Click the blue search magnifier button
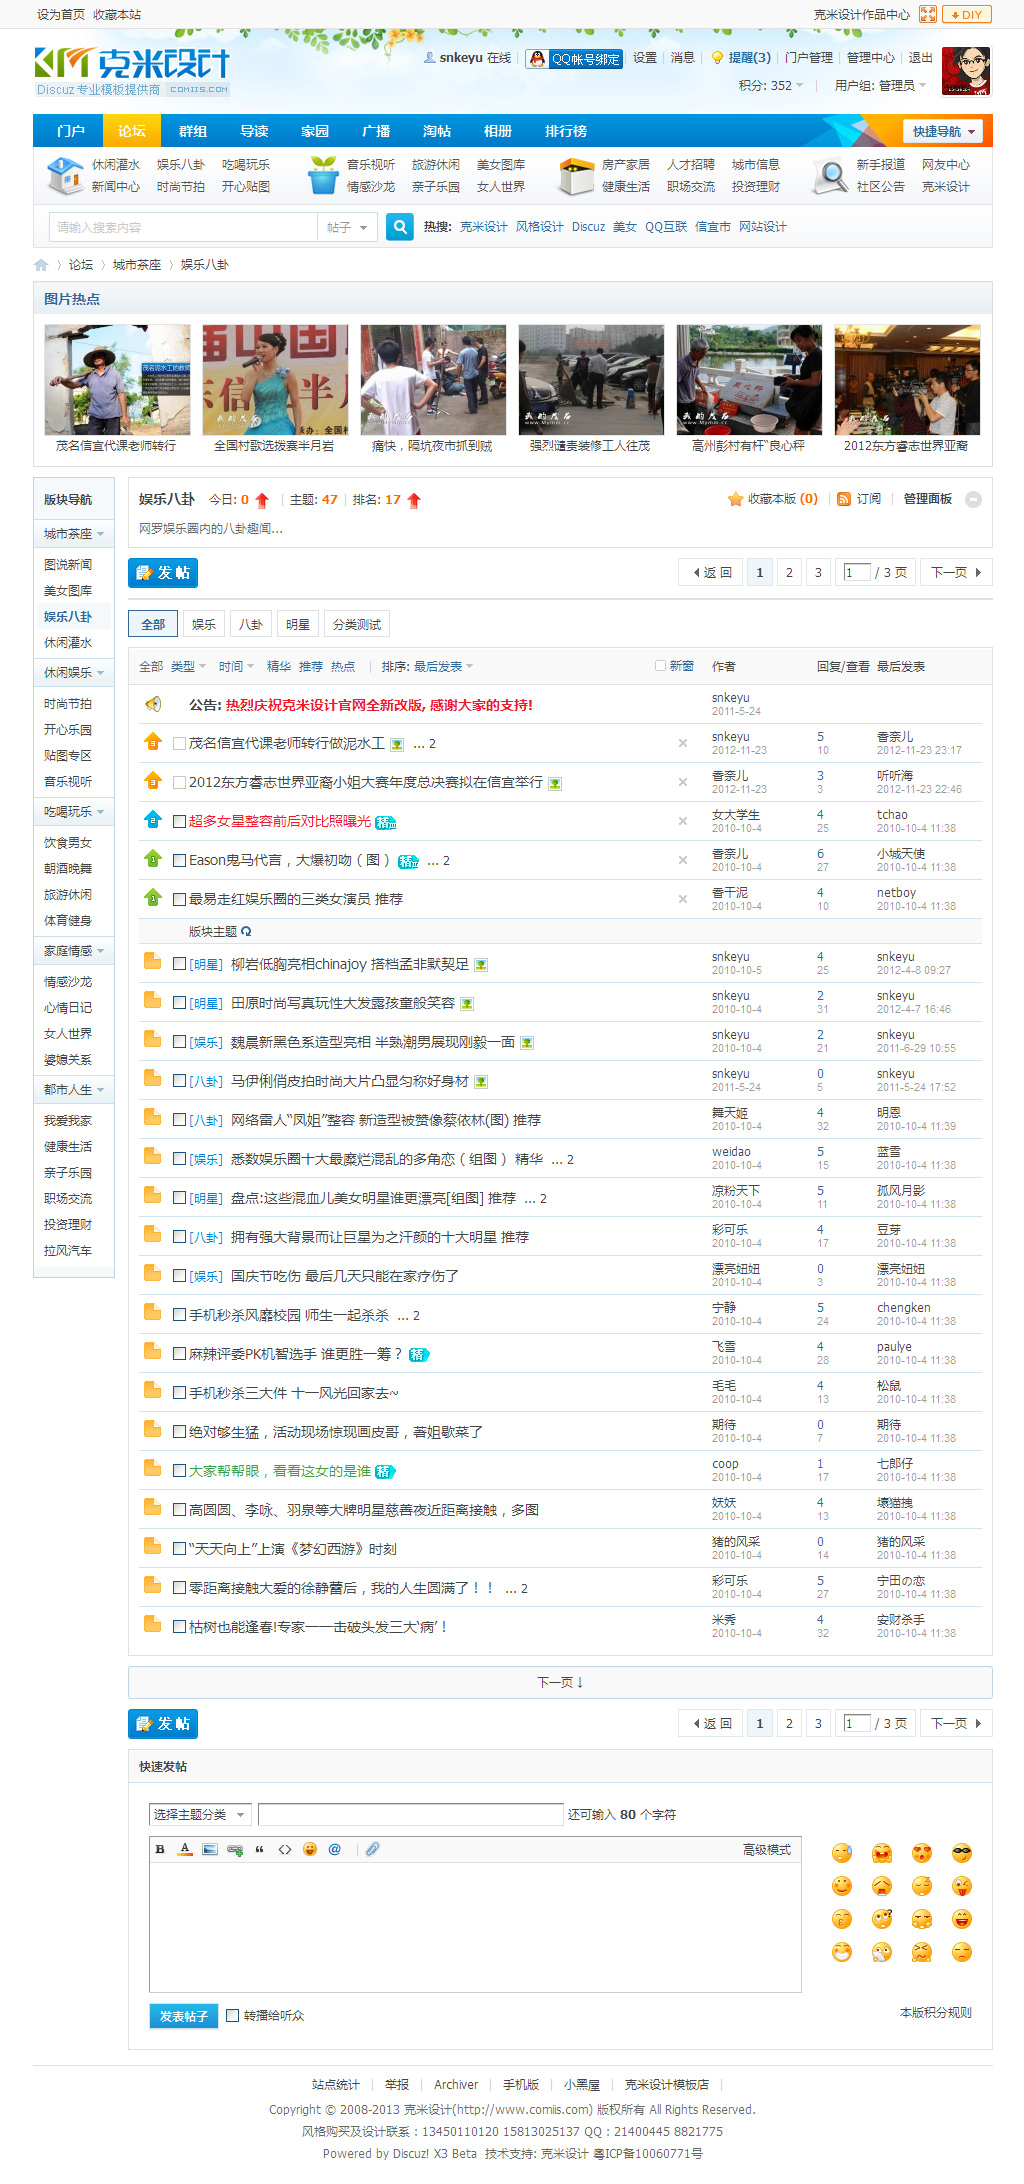 pyautogui.click(x=400, y=227)
